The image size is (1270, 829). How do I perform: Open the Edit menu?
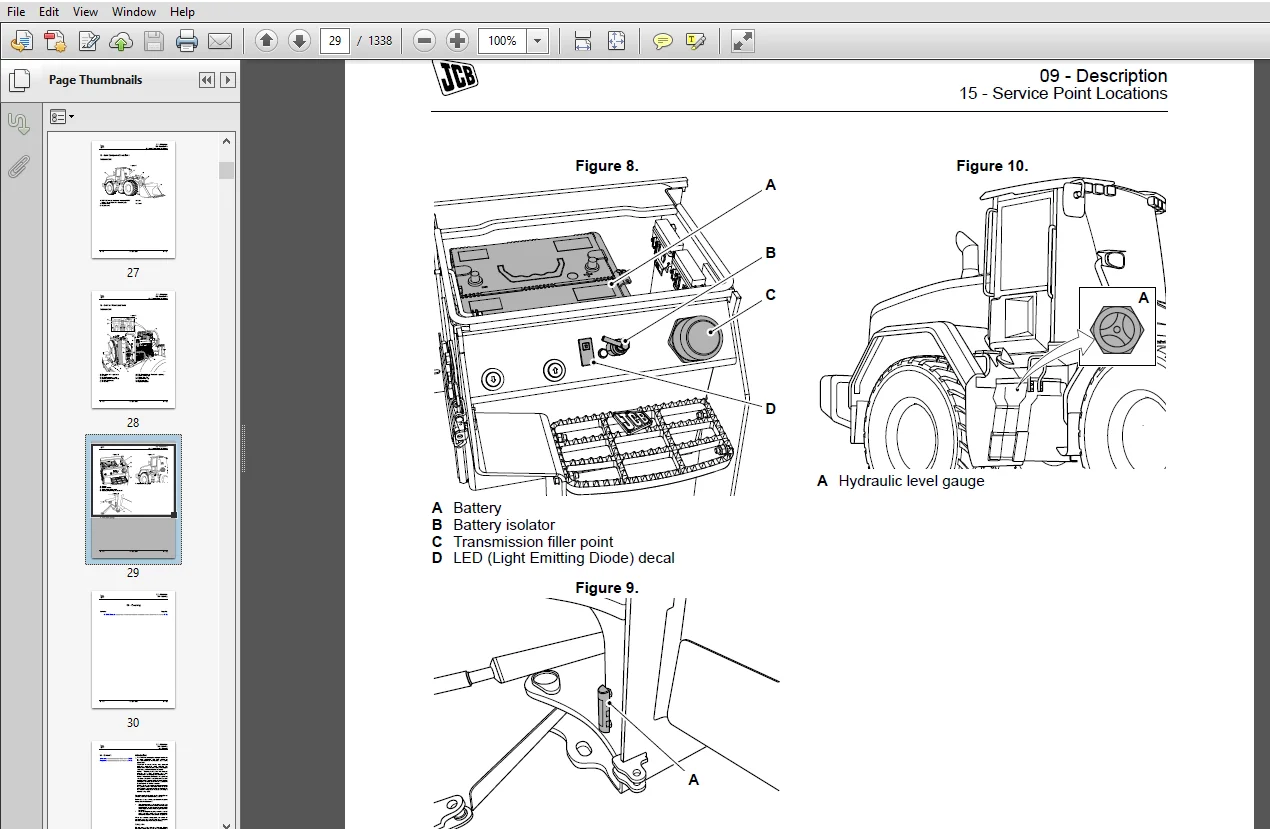point(49,12)
